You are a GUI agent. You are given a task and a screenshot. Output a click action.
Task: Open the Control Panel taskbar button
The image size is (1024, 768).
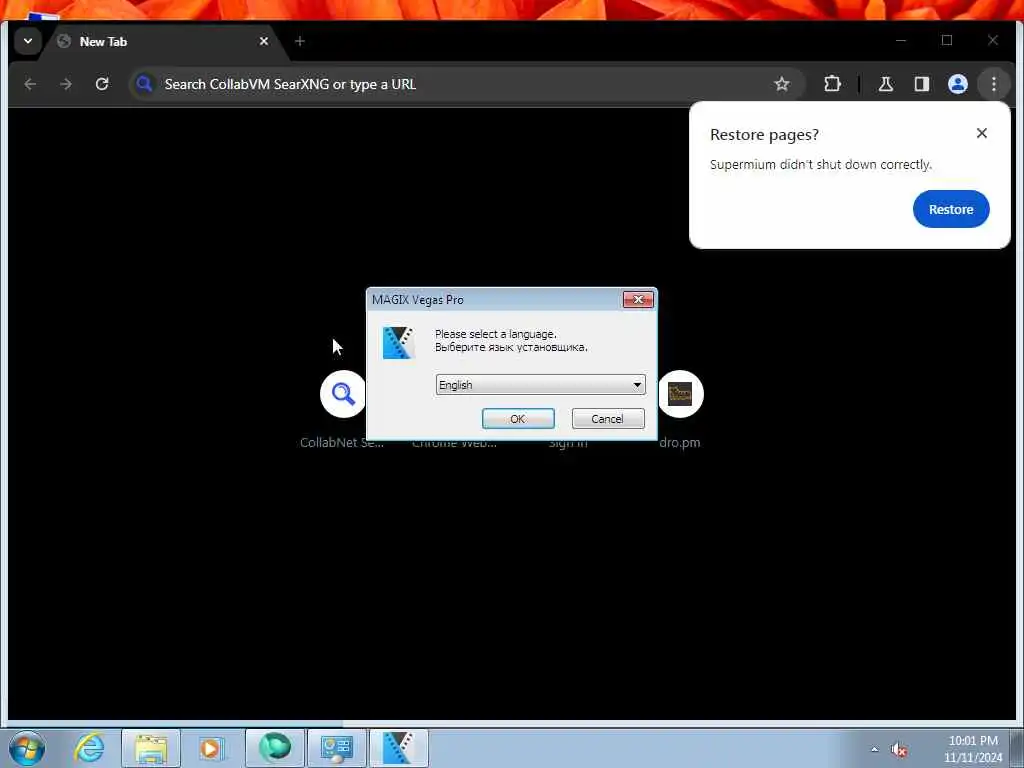(x=336, y=748)
